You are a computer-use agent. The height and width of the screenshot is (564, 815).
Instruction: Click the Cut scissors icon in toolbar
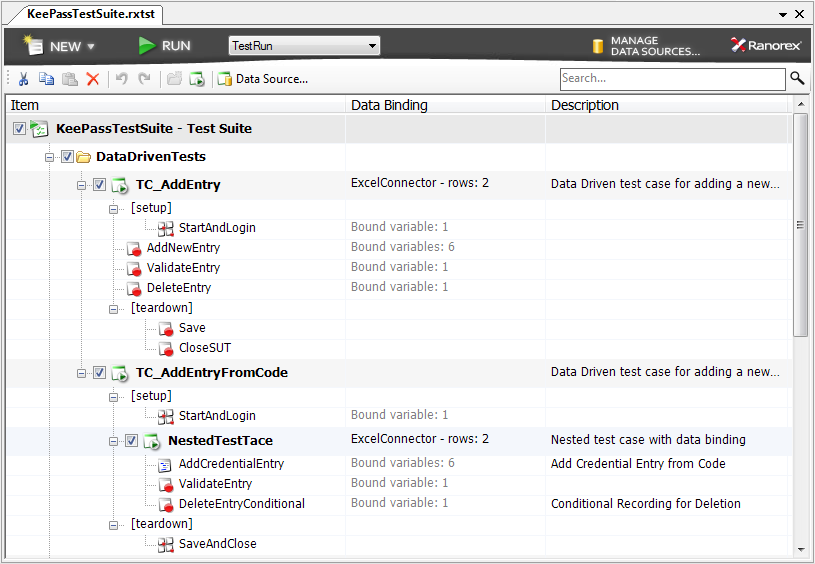[x=23, y=79]
